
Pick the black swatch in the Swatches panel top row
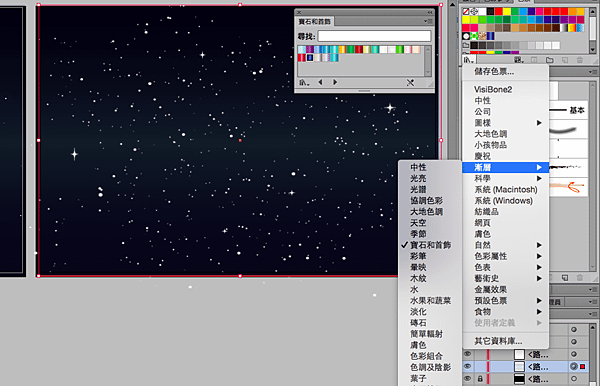490,11
